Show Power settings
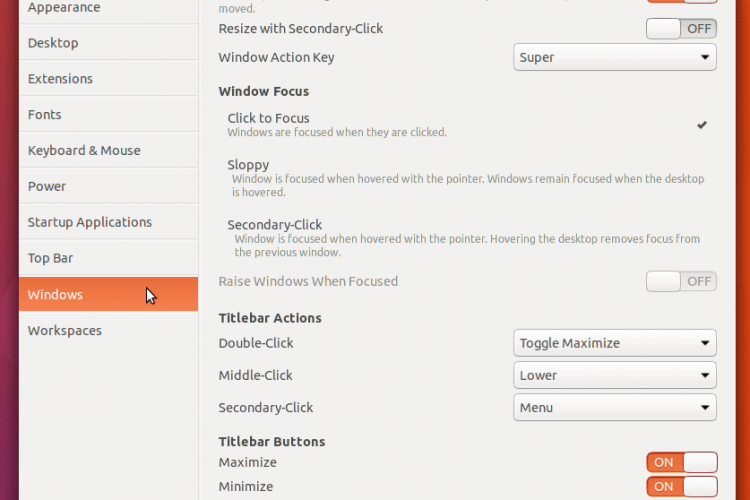 pos(109,186)
